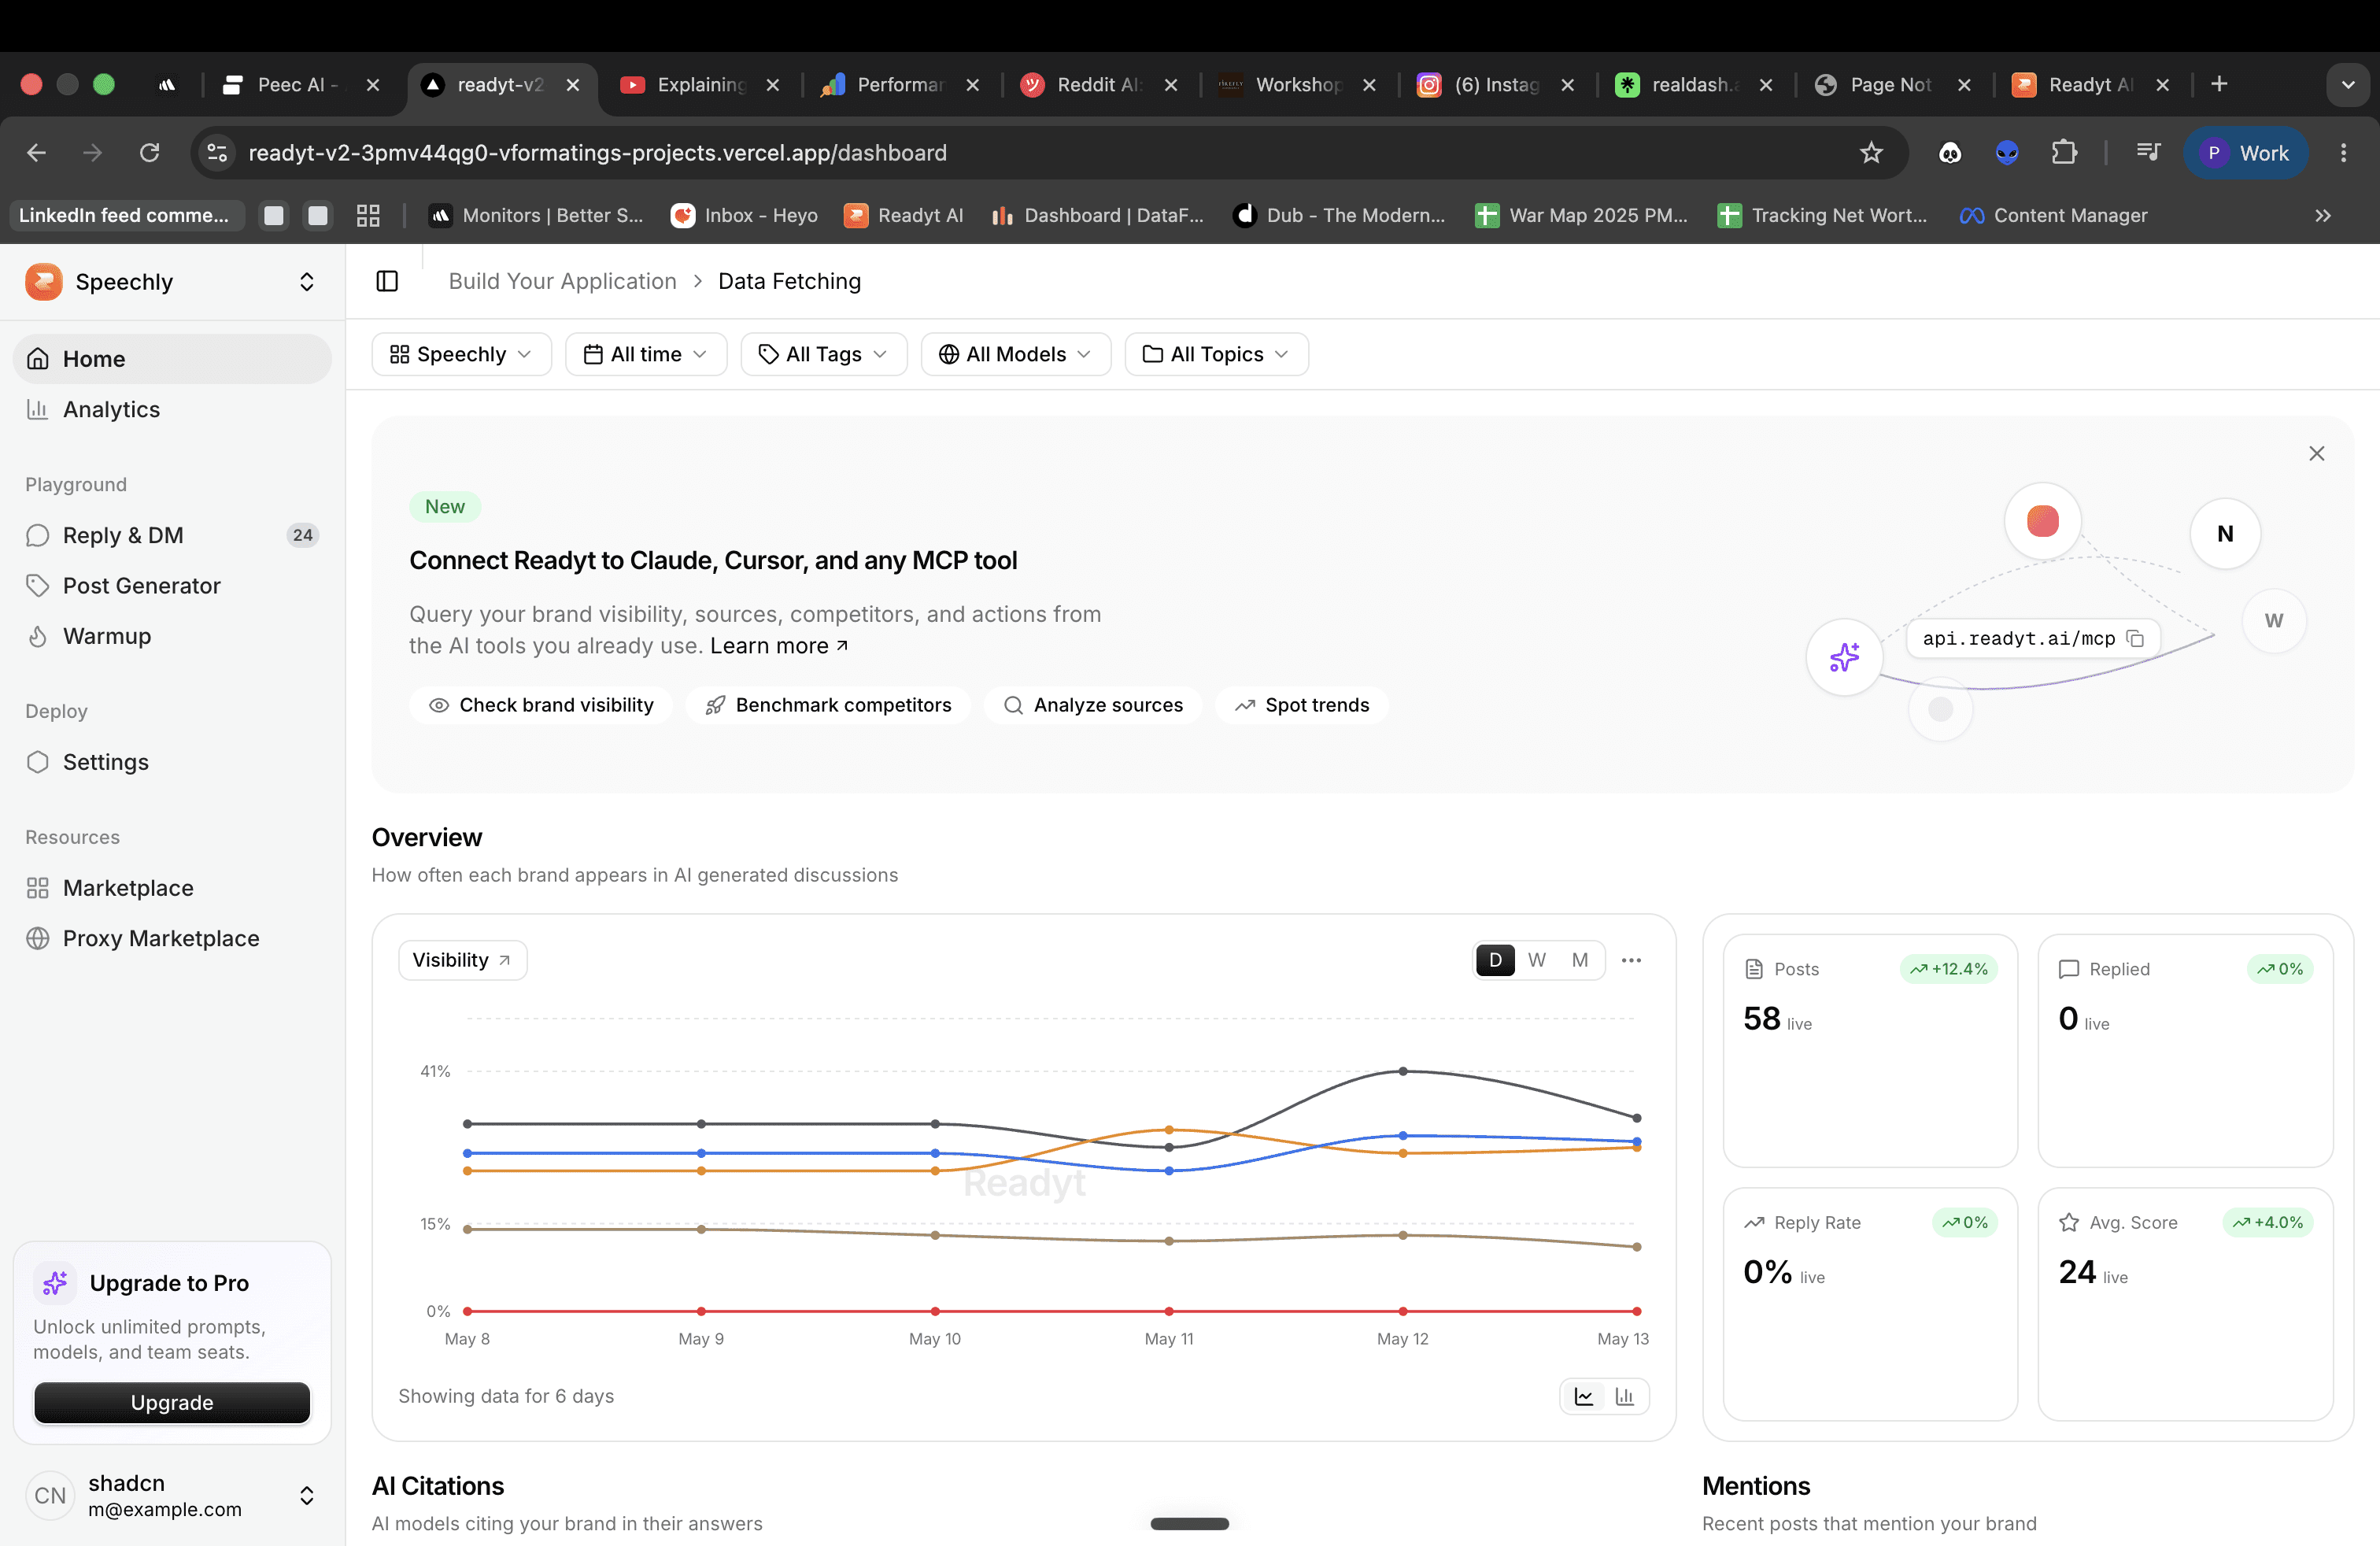Viewport: 2380px width, 1546px height.
Task: Open Warmup in the sidebar
Action: [171, 636]
